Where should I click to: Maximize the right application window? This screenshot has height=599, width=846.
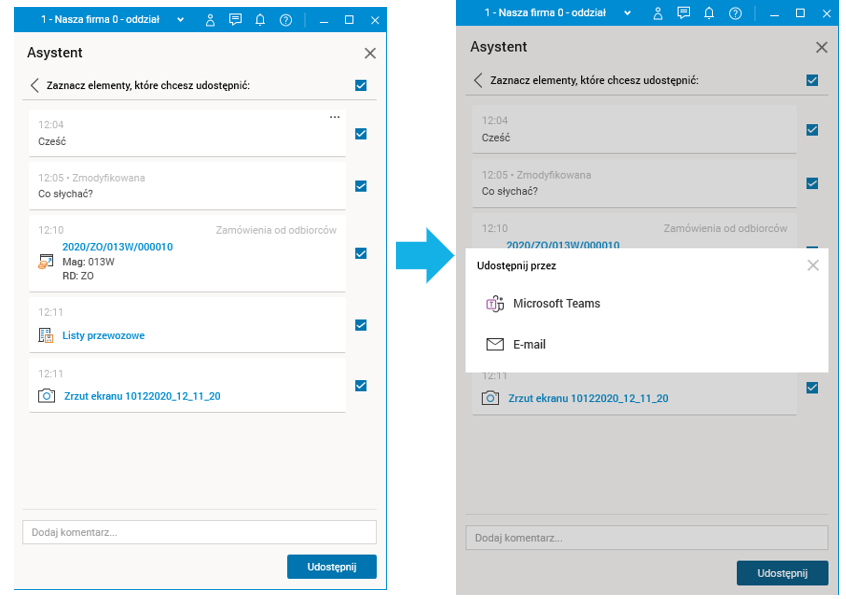pos(800,13)
